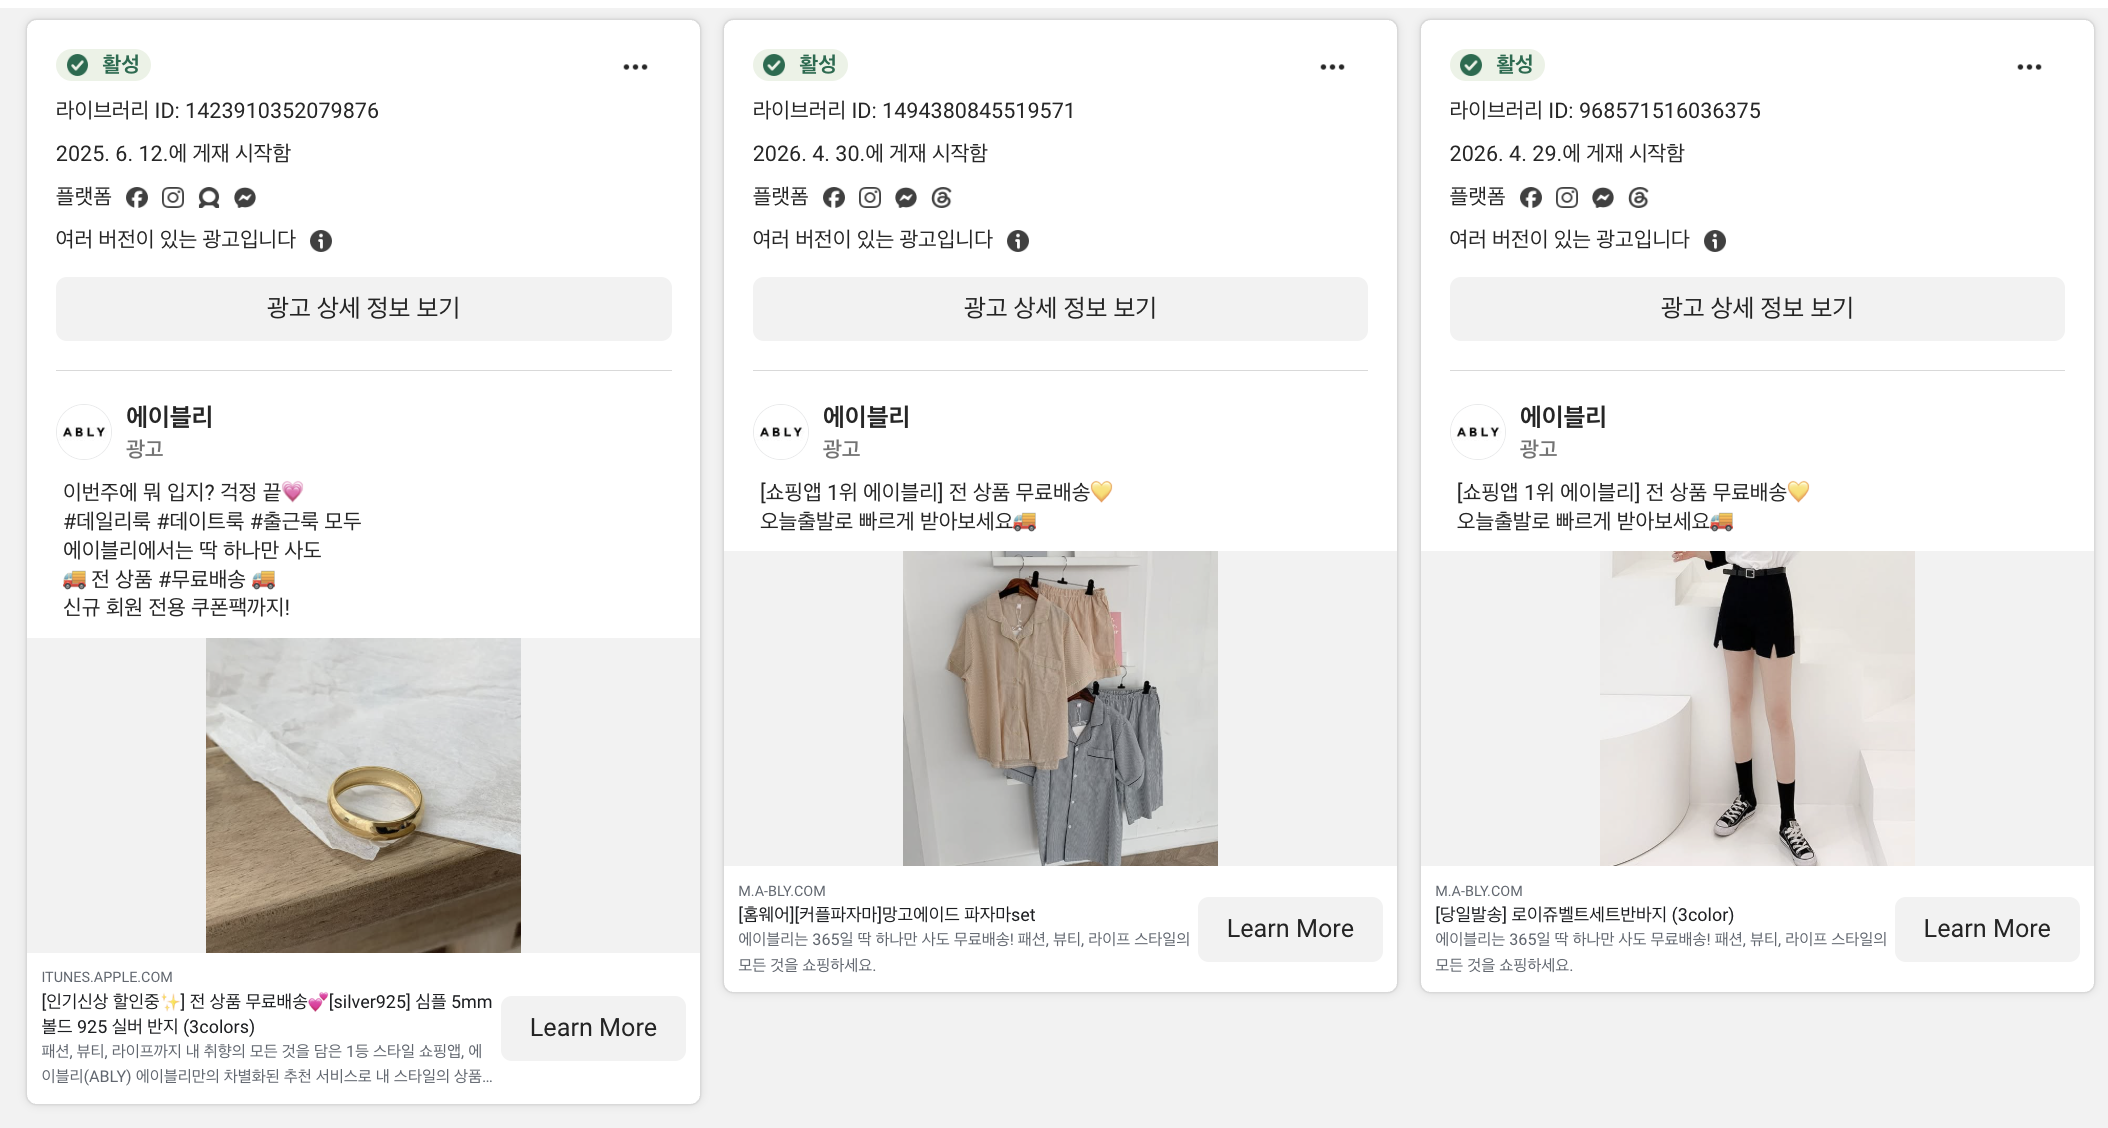Viewport: 2108px width, 1128px height.
Task: Click 활성 status badge on pajama ad card
Action: coord(801,64)
